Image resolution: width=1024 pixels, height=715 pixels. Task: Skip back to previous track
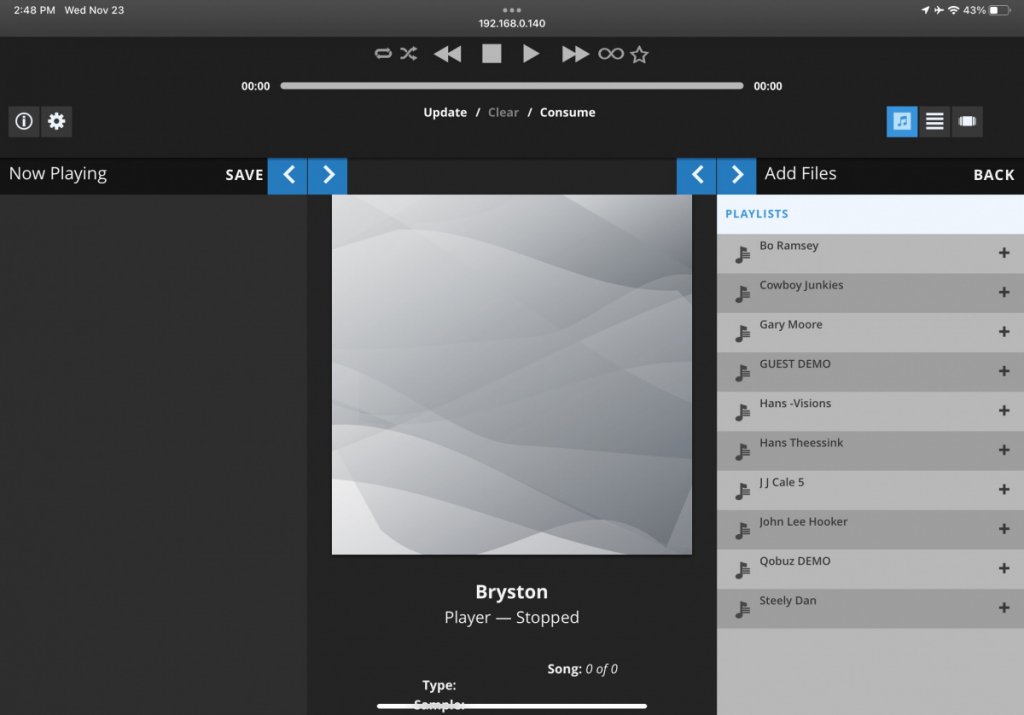pos(447,54)
